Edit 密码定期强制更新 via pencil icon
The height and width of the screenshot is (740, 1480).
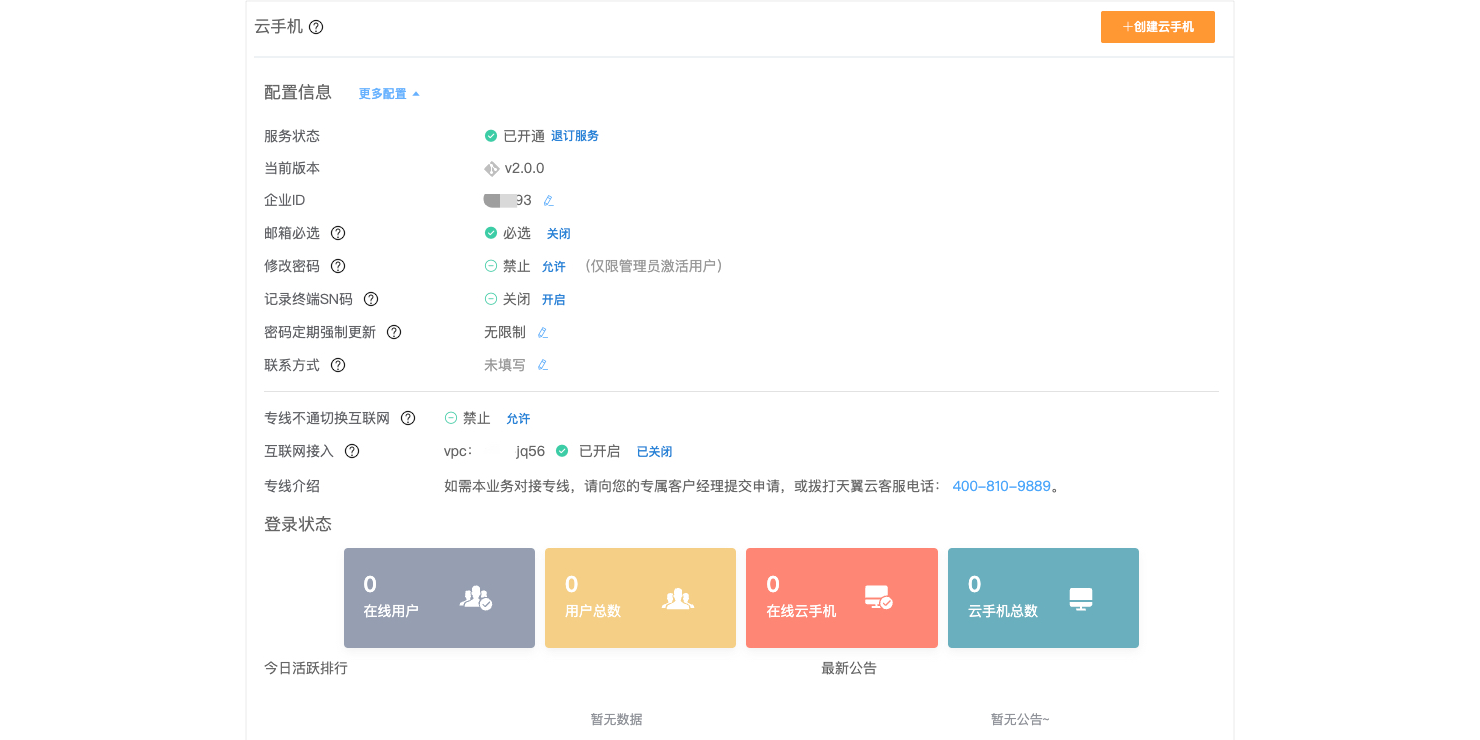click(542, 332)
